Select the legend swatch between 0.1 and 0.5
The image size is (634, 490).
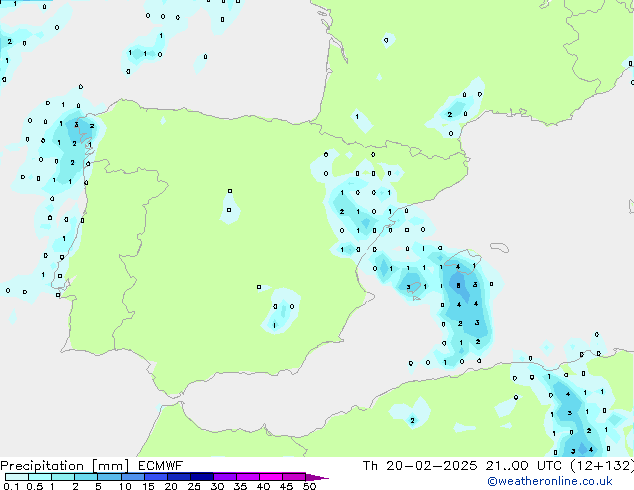point(17,477)
